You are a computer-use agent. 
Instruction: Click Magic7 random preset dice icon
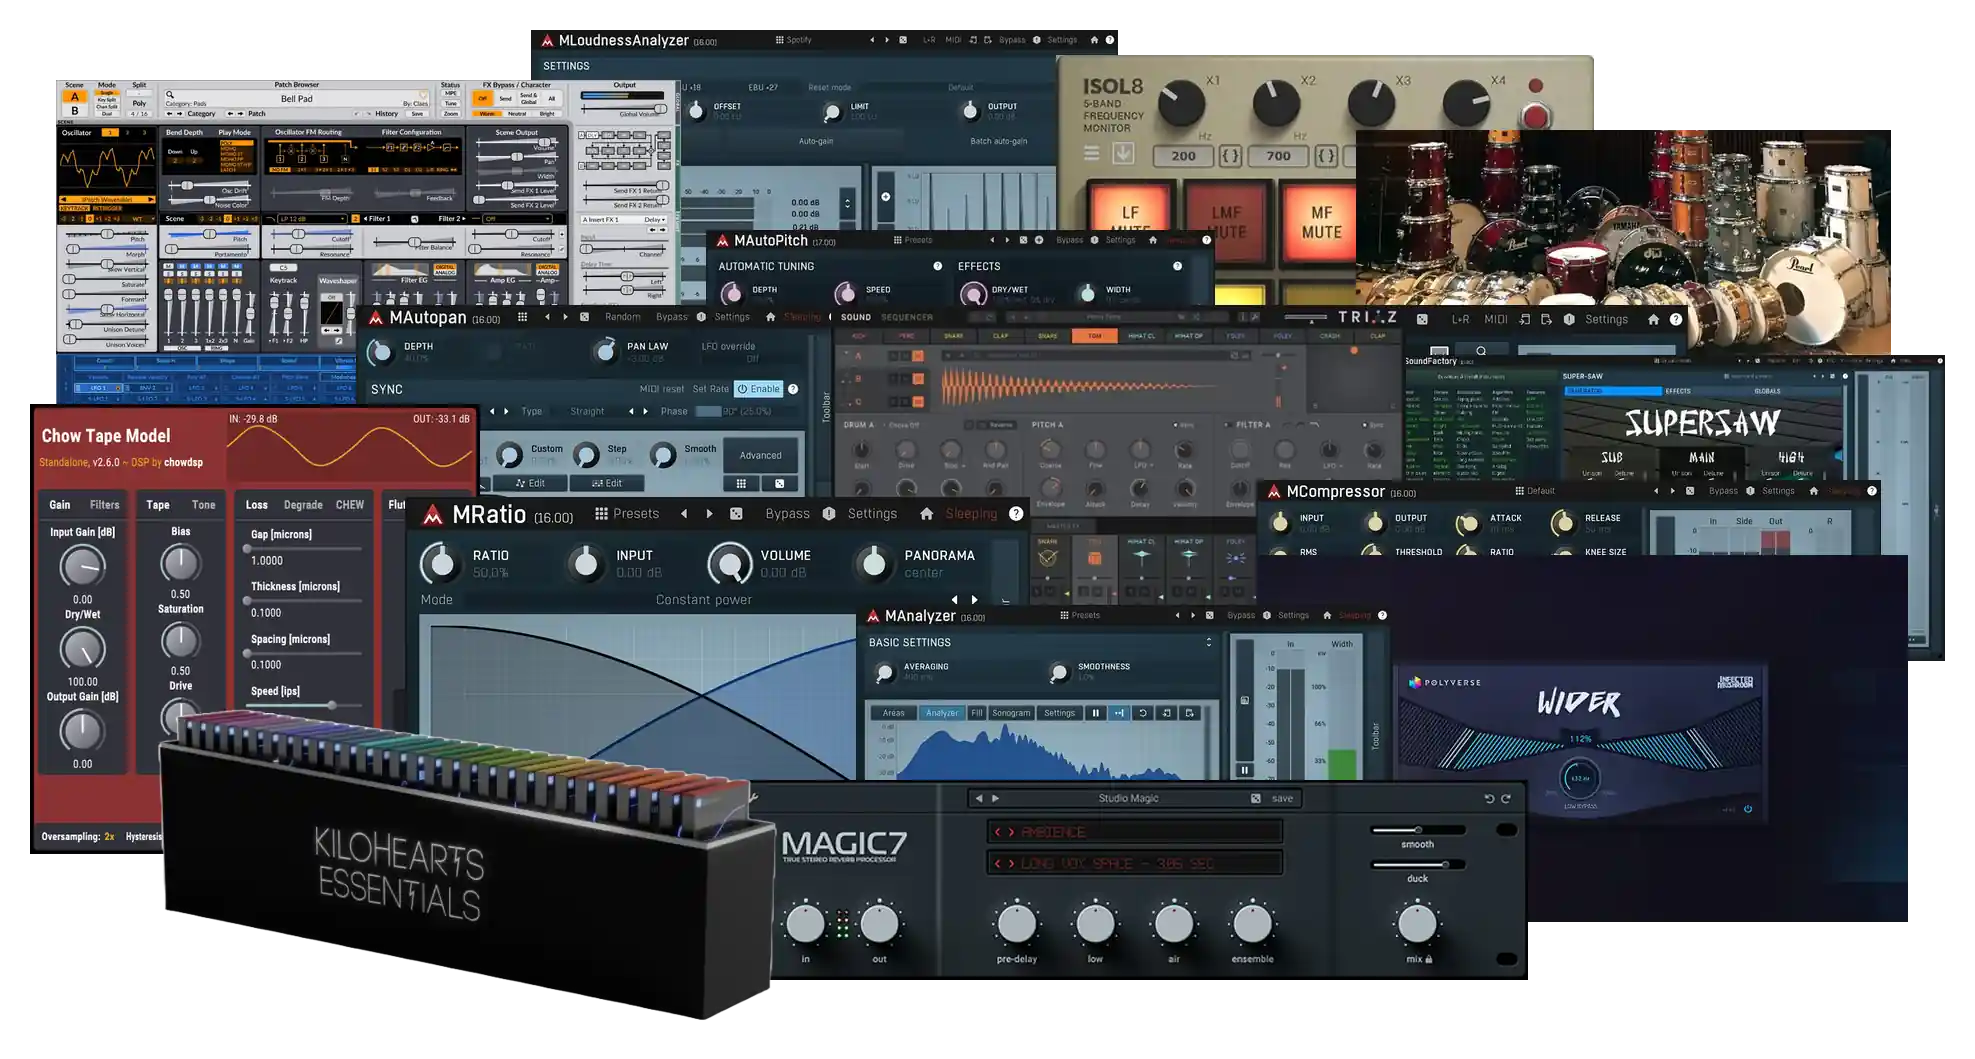tap(1256, 798)
